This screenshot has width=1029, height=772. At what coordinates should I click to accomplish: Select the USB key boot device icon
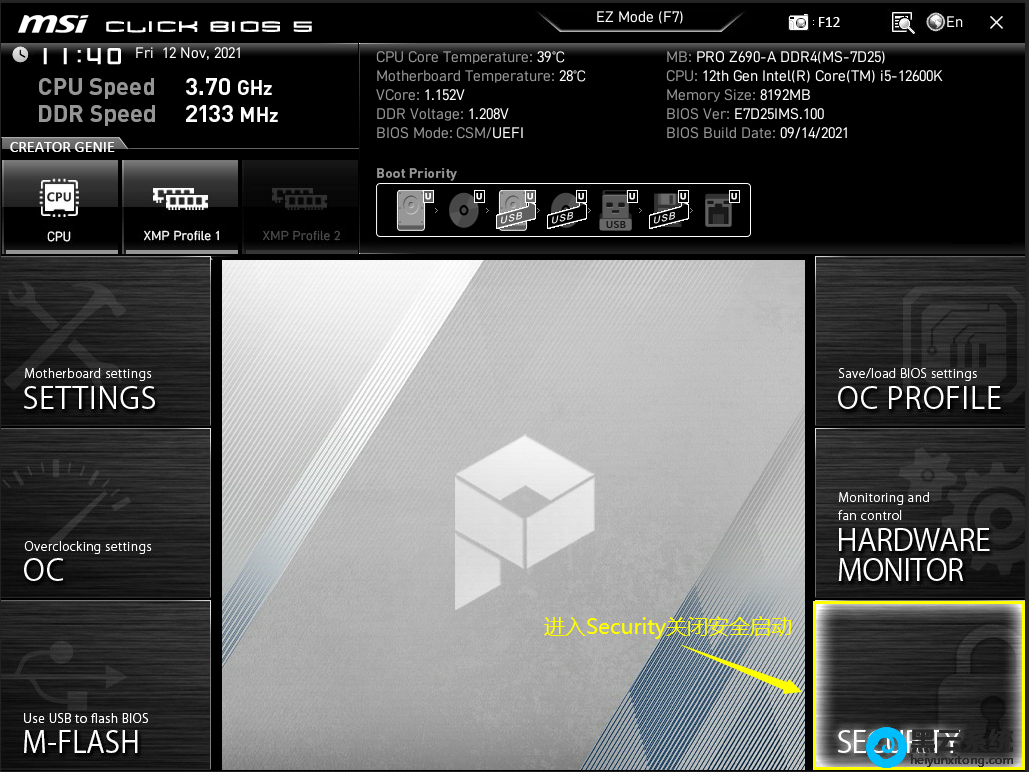point(615,210)
